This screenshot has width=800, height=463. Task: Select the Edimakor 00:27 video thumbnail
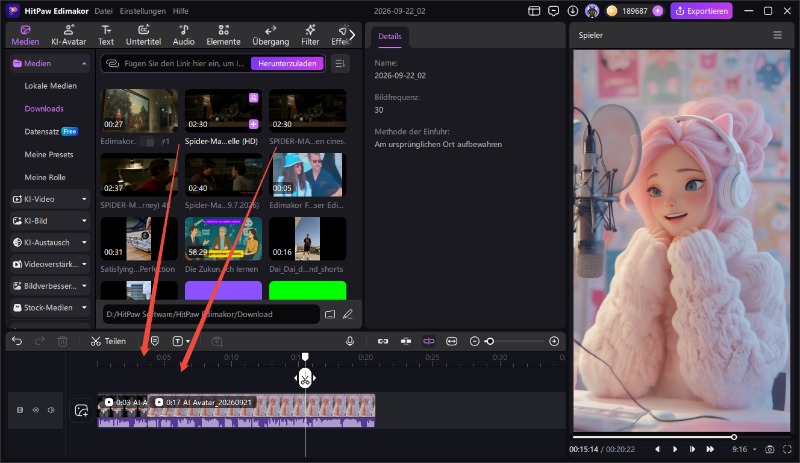139,110
